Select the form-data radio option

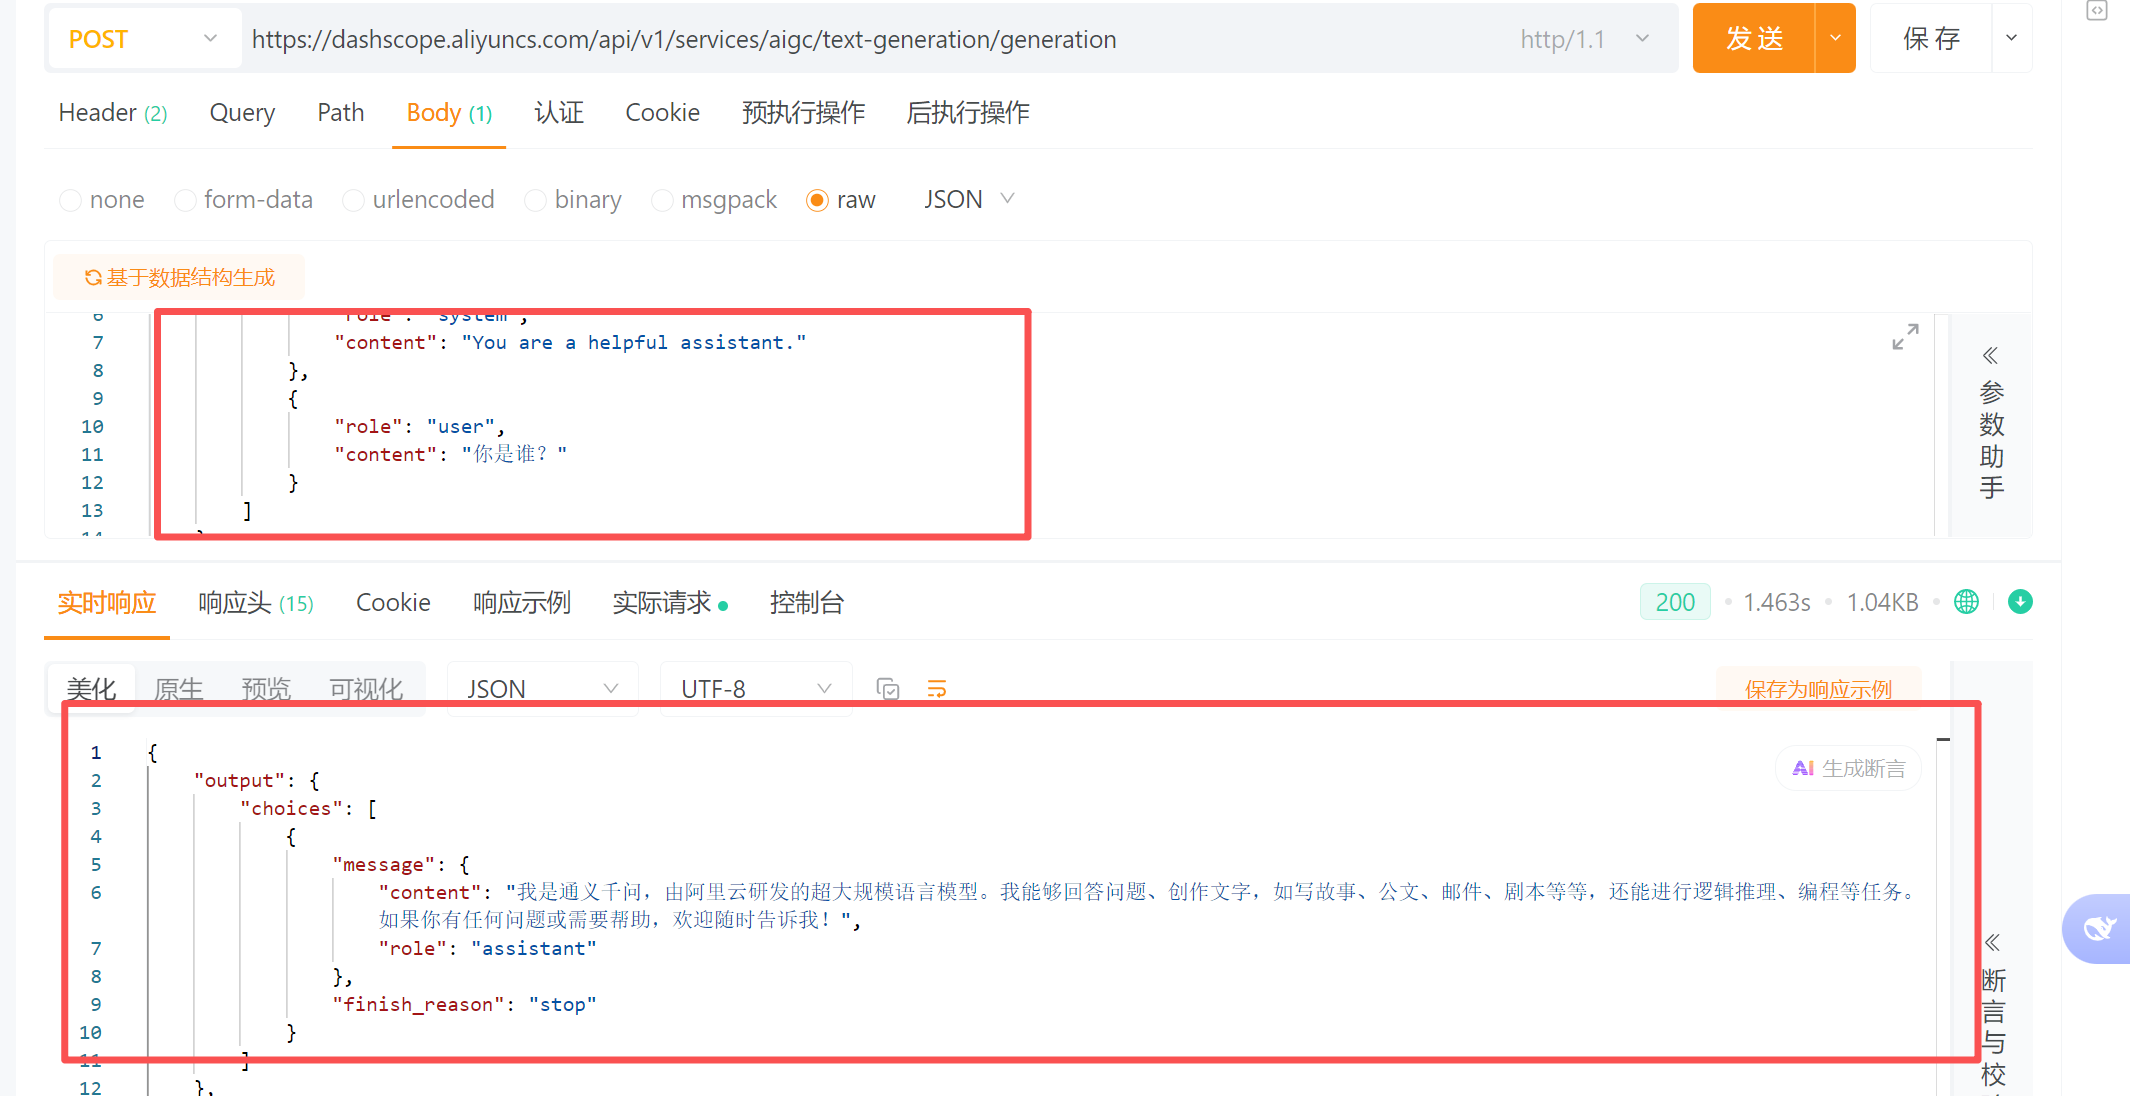click(185, 200)
